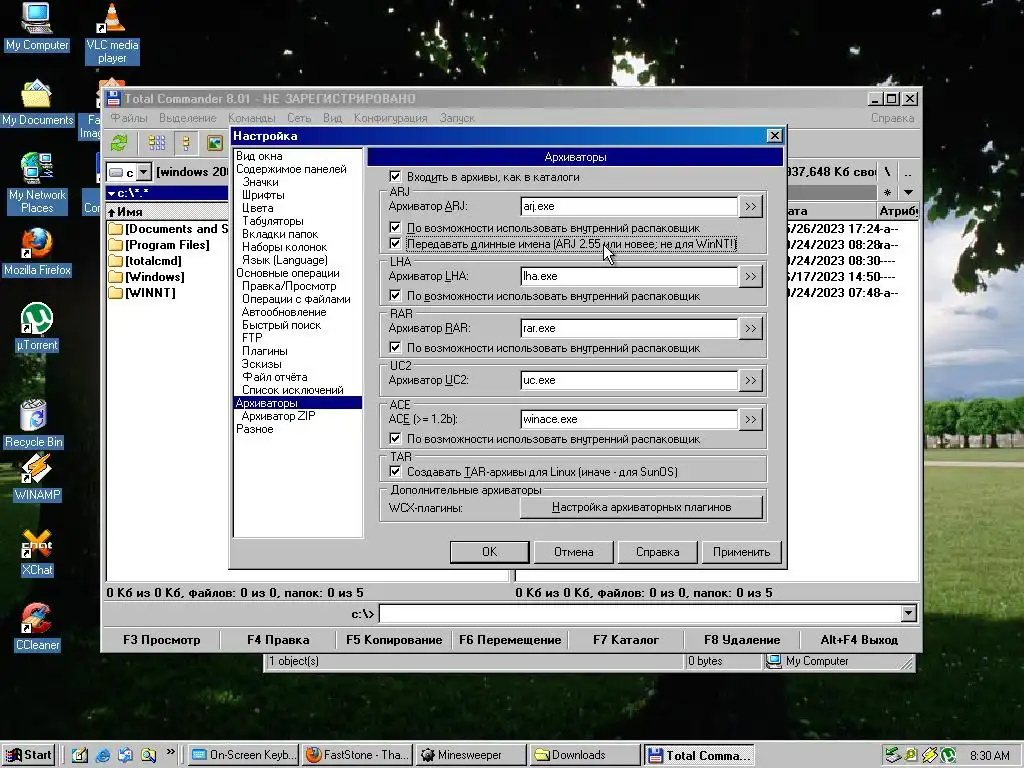
Task: Toggle ACE internal unpacker checkbox
Action: pos(395,438)
